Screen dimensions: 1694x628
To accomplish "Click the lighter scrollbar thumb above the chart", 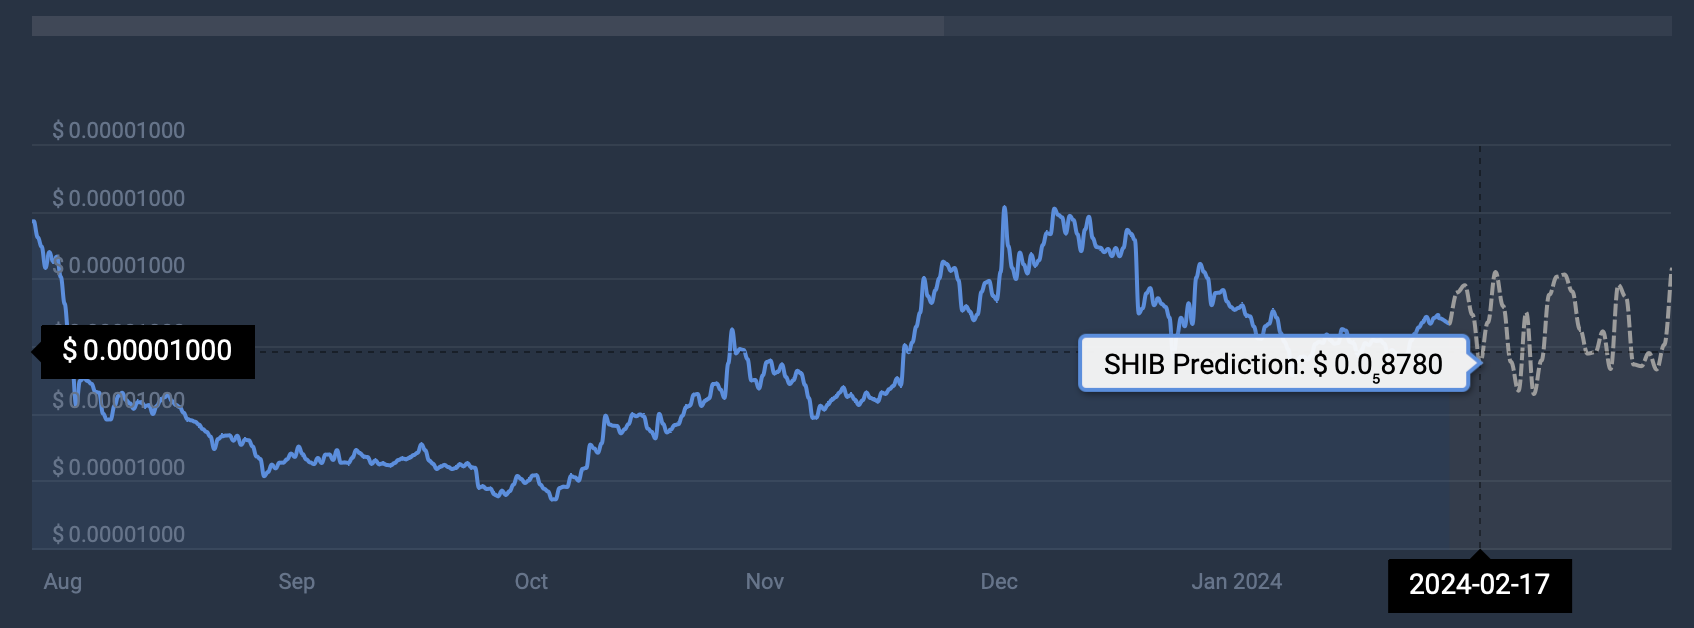I will [487, 25].
